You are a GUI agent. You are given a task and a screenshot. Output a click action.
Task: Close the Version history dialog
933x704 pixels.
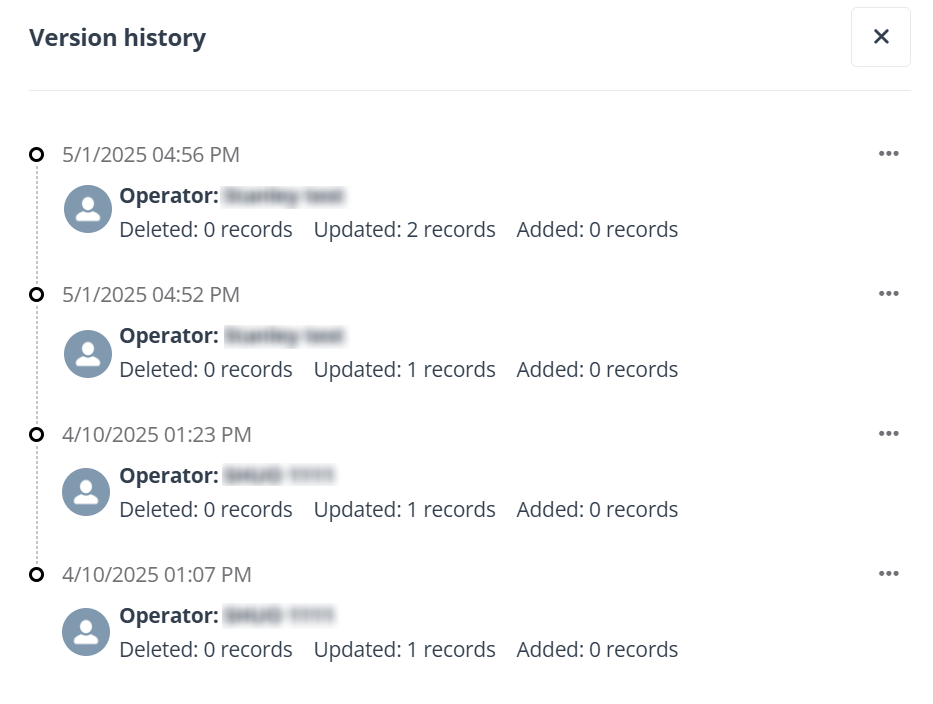pyautogui.click(x=880, y=36)
